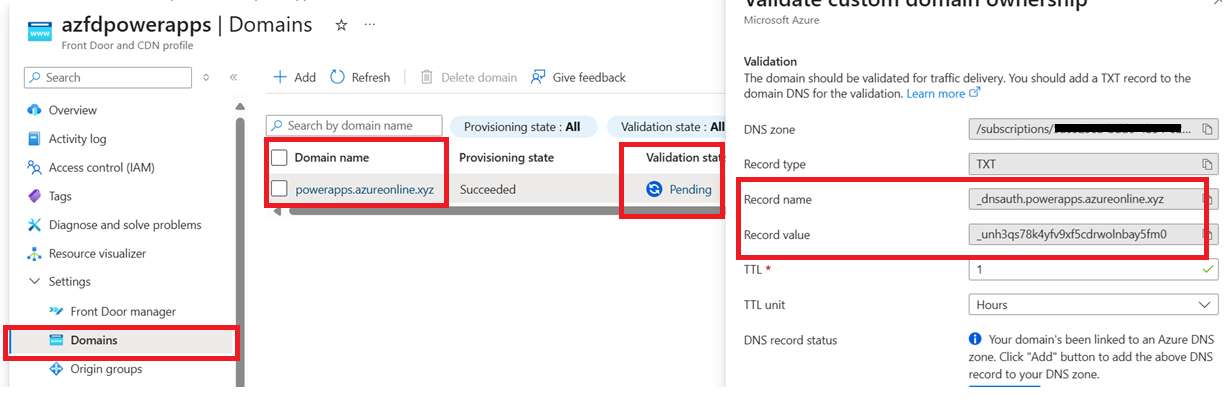This screenshot has height=404, width=1224.
Task: Click the Pending validation state link
Action: [x=691, y=189]
